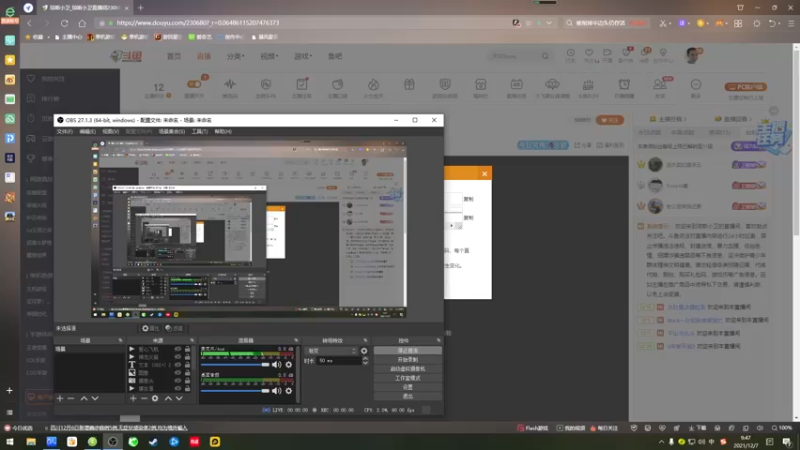Click the 停止推流 button in OBS controls

pyautogui.click(x=408, y=351)
